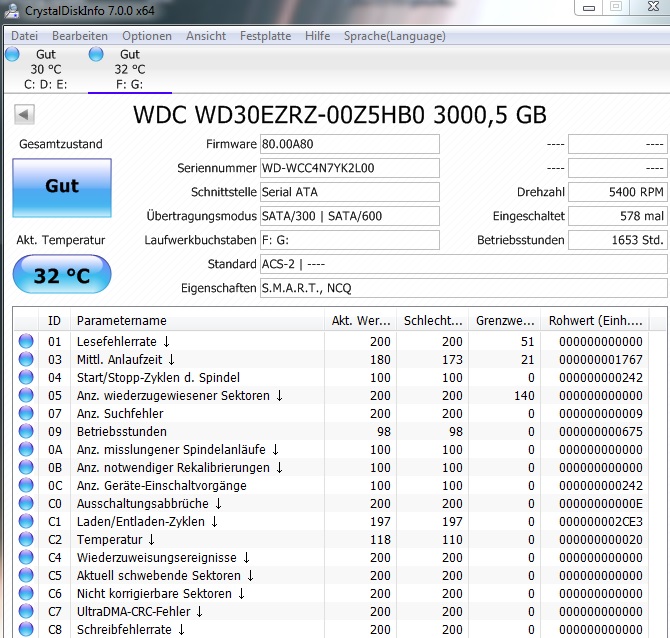Click the Schlecht... column header
The image size is (670, 638).
[x=433, y=320]
